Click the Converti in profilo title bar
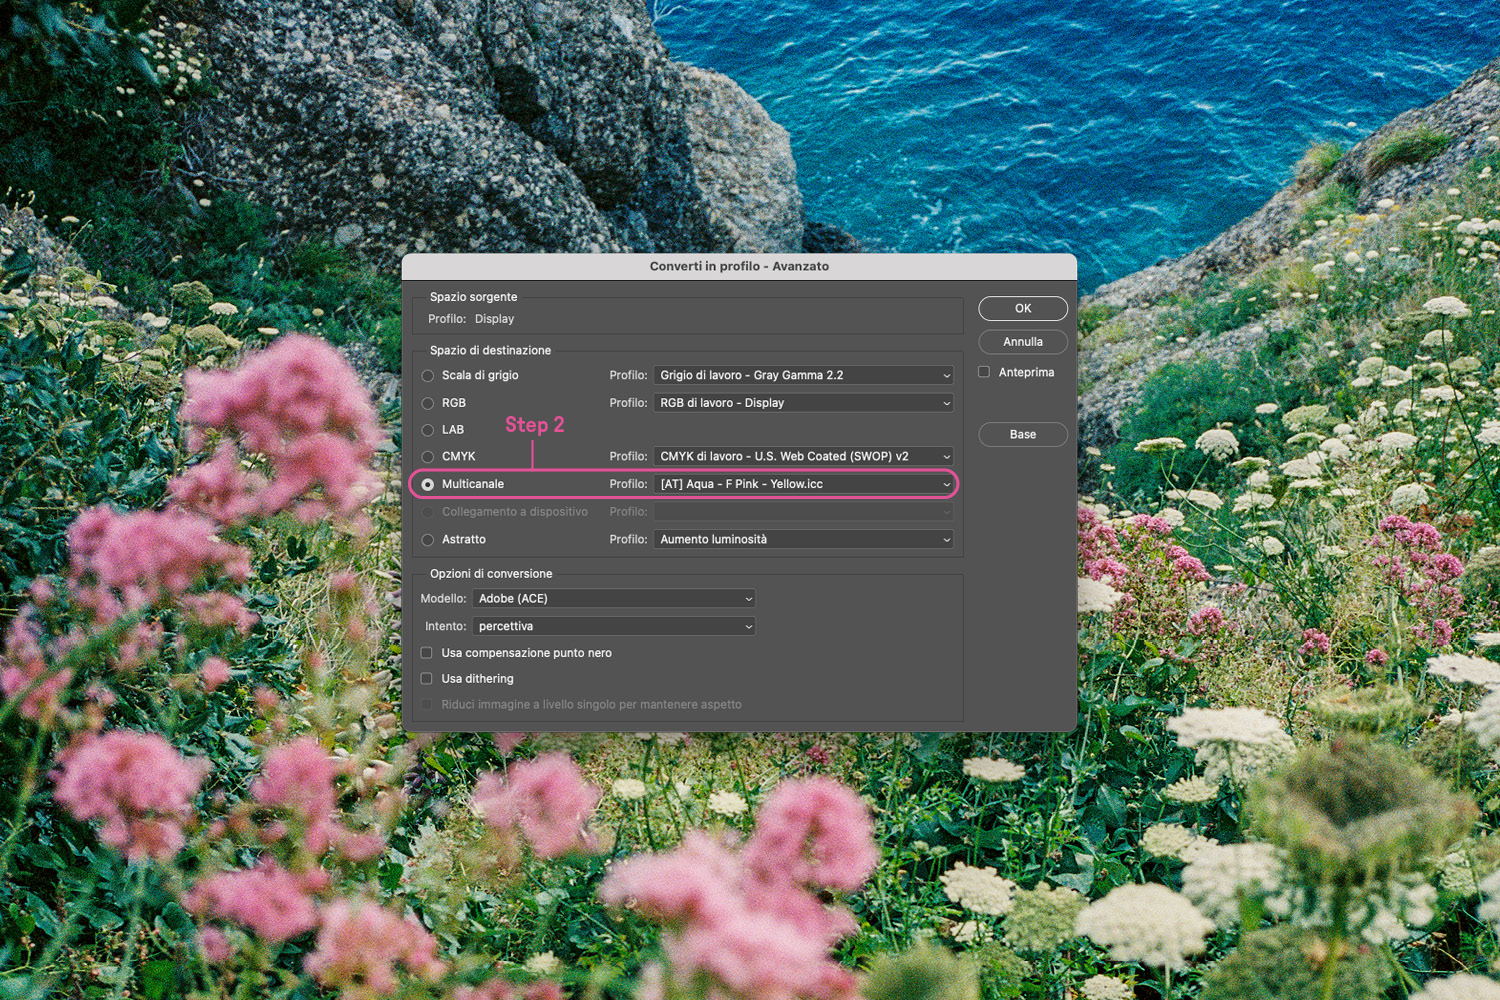This screenshot has height=1000, width=1500. coord(739,267)
